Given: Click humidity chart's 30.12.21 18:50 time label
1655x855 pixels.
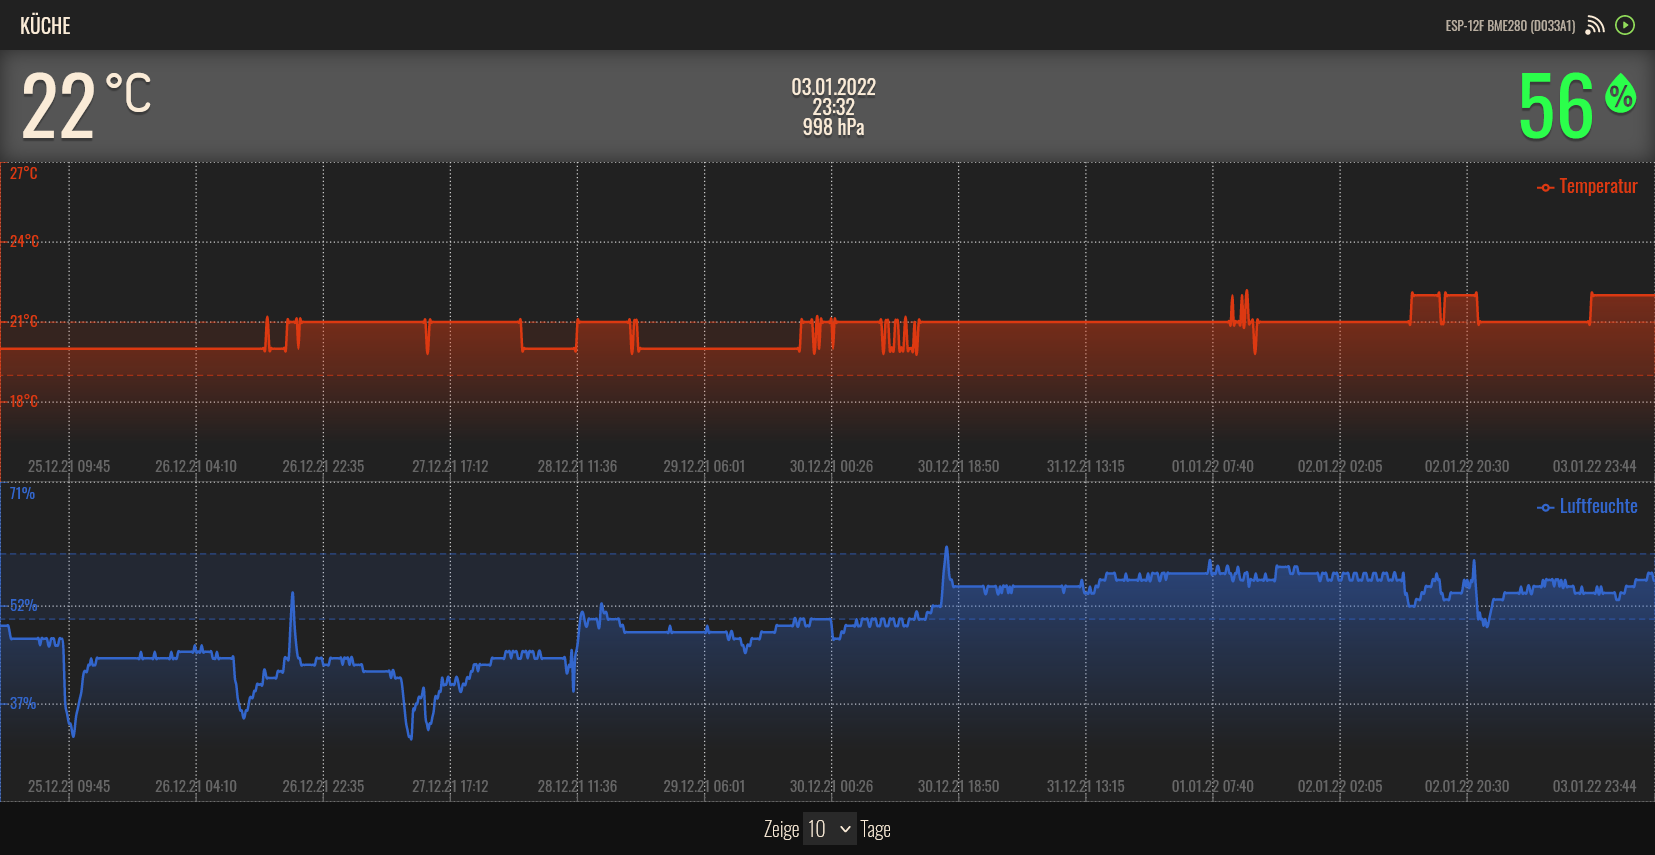Looking at the screenshot, I should 958,786.
